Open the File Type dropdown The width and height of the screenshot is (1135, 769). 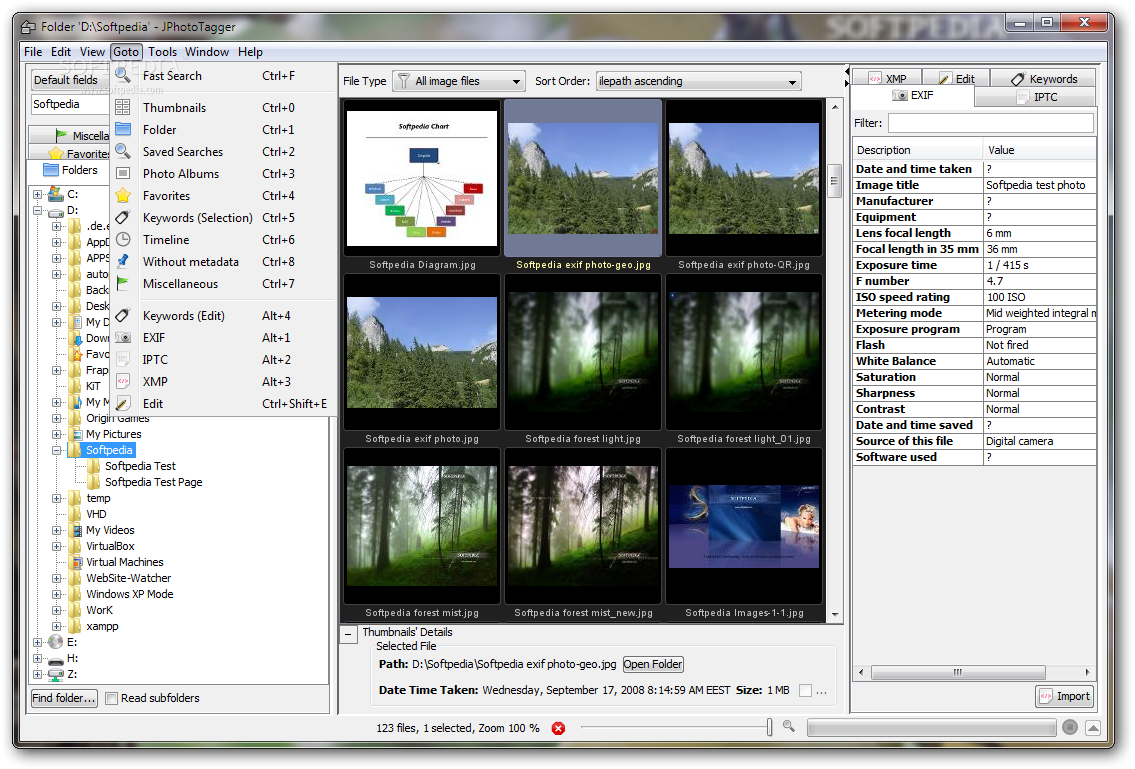(459, 81)
